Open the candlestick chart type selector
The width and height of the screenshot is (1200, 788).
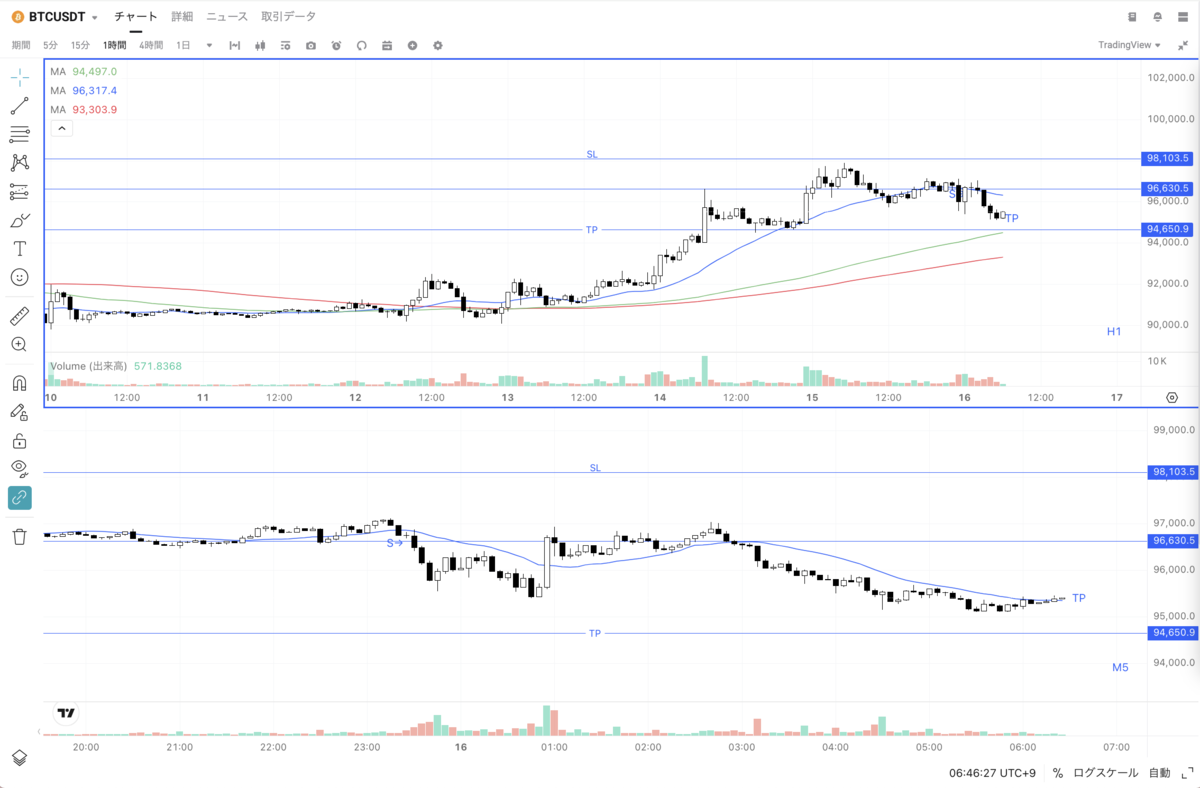point(260,45)
